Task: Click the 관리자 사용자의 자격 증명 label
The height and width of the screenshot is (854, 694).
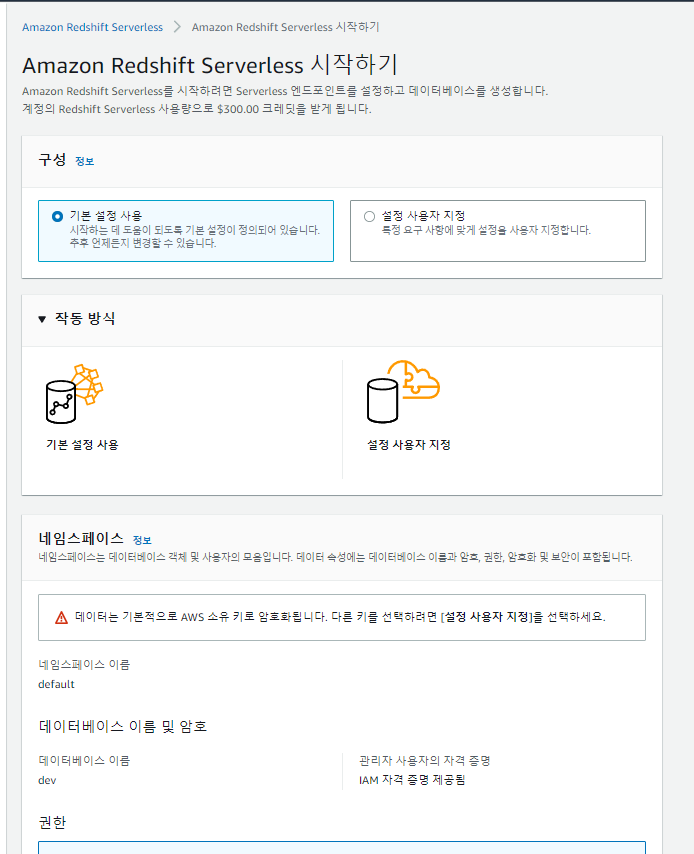Action: (424, 760)
